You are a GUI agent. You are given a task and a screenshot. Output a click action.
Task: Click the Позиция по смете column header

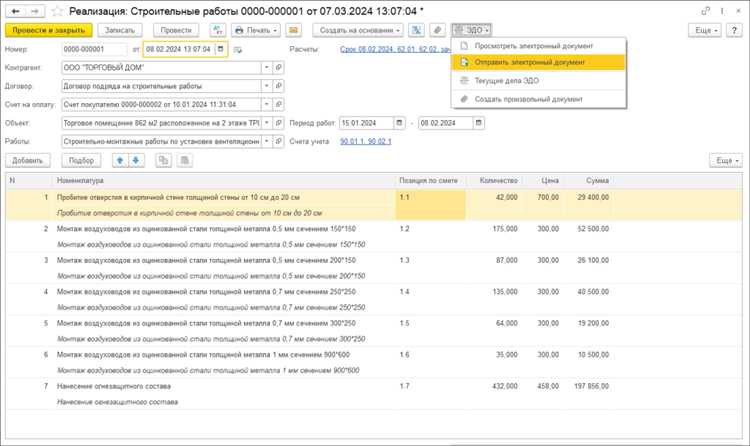(x=429, y=180)
